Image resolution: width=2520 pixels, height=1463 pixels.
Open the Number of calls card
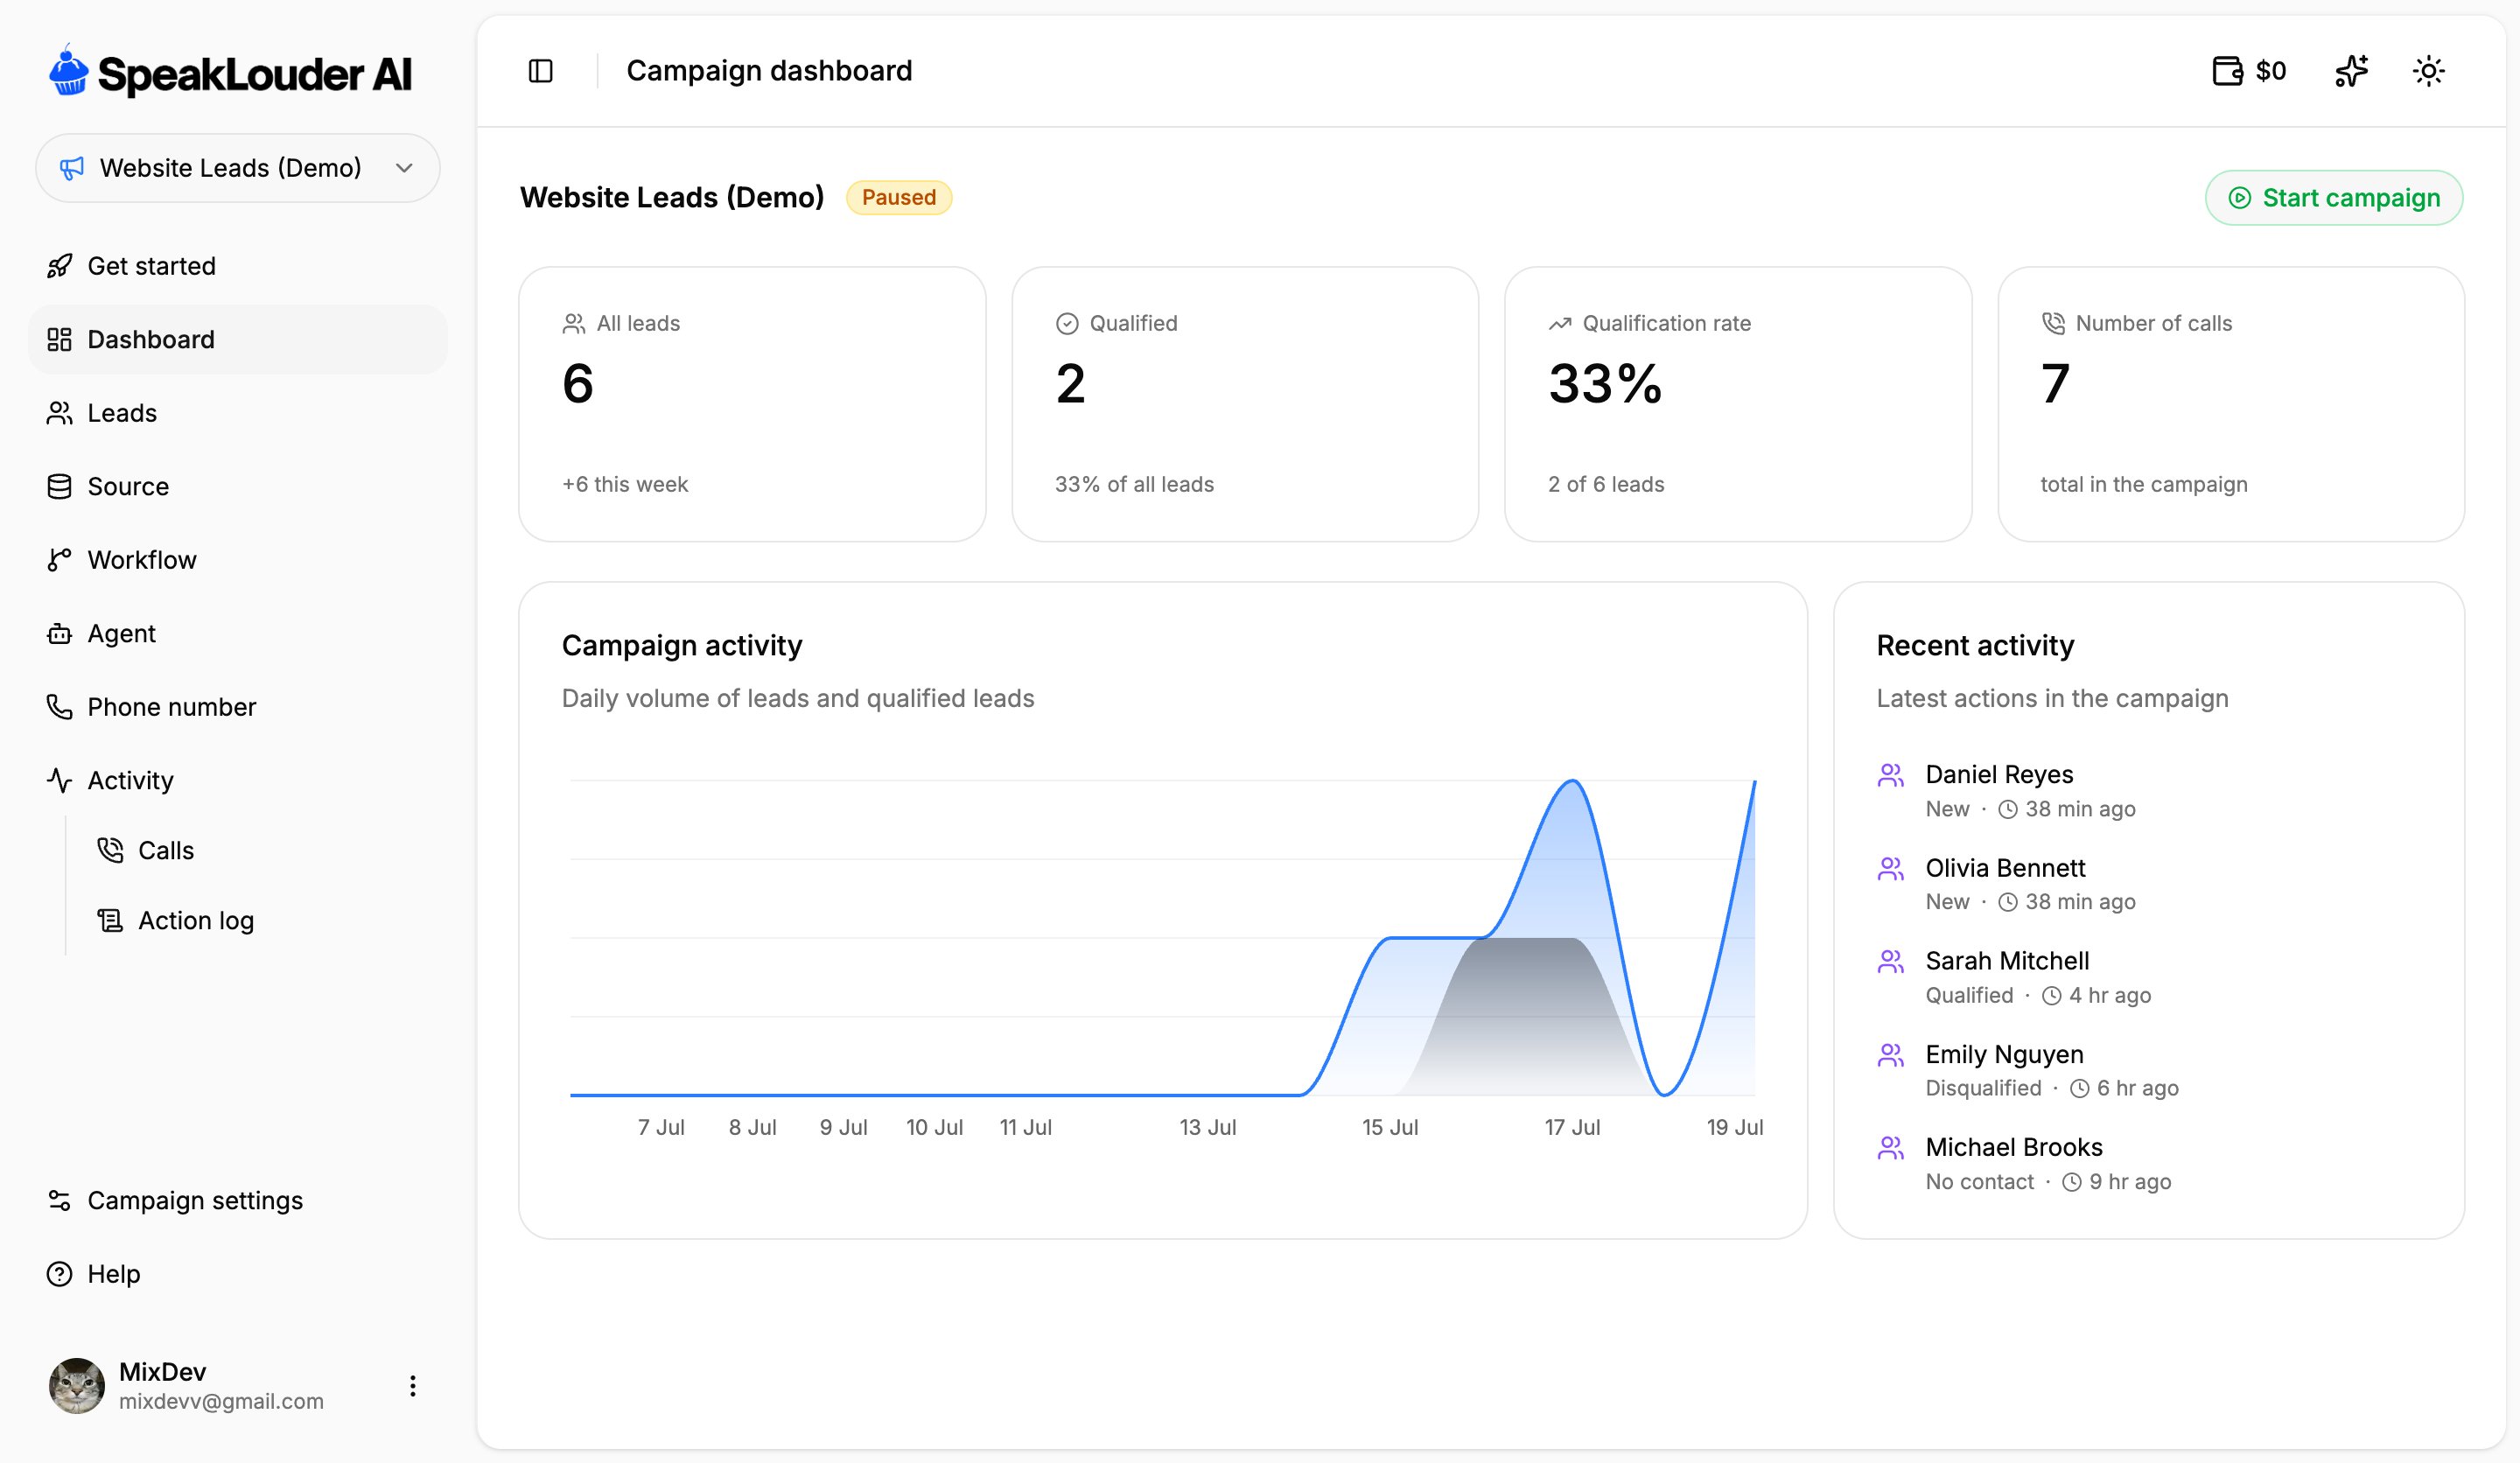pyautogui.click(x=2231, y=404)
